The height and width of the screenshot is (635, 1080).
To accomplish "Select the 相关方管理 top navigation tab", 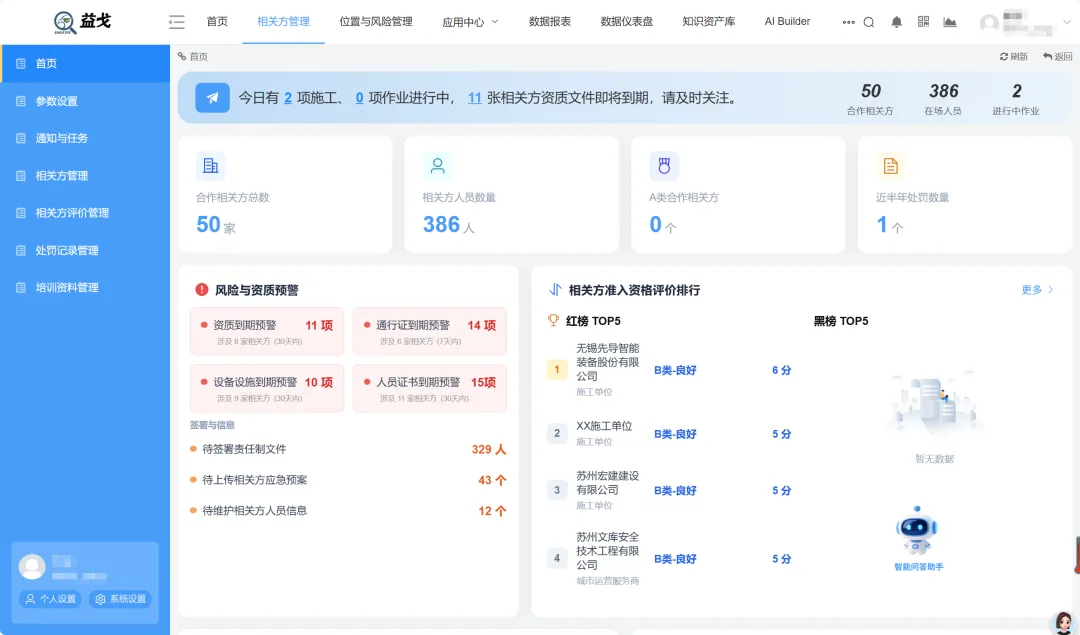I will [283, 22].
